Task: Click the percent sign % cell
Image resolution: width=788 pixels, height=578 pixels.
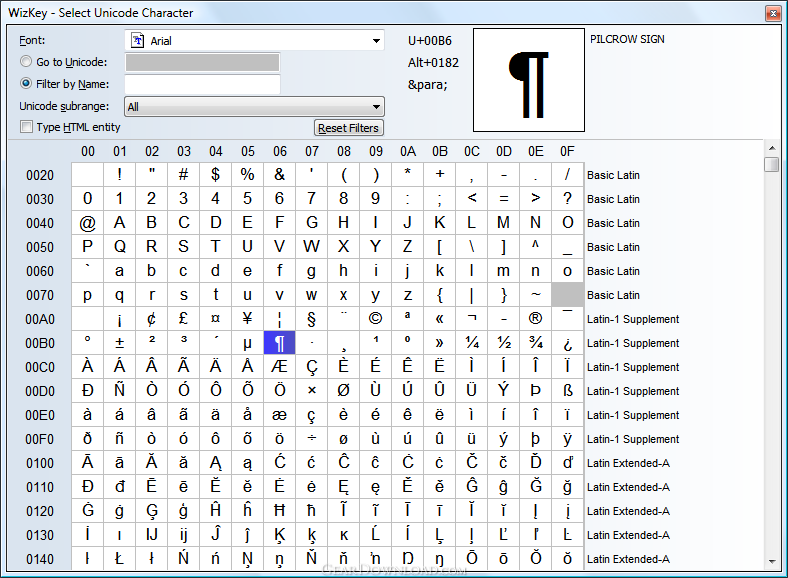Action: coord(247,175)
